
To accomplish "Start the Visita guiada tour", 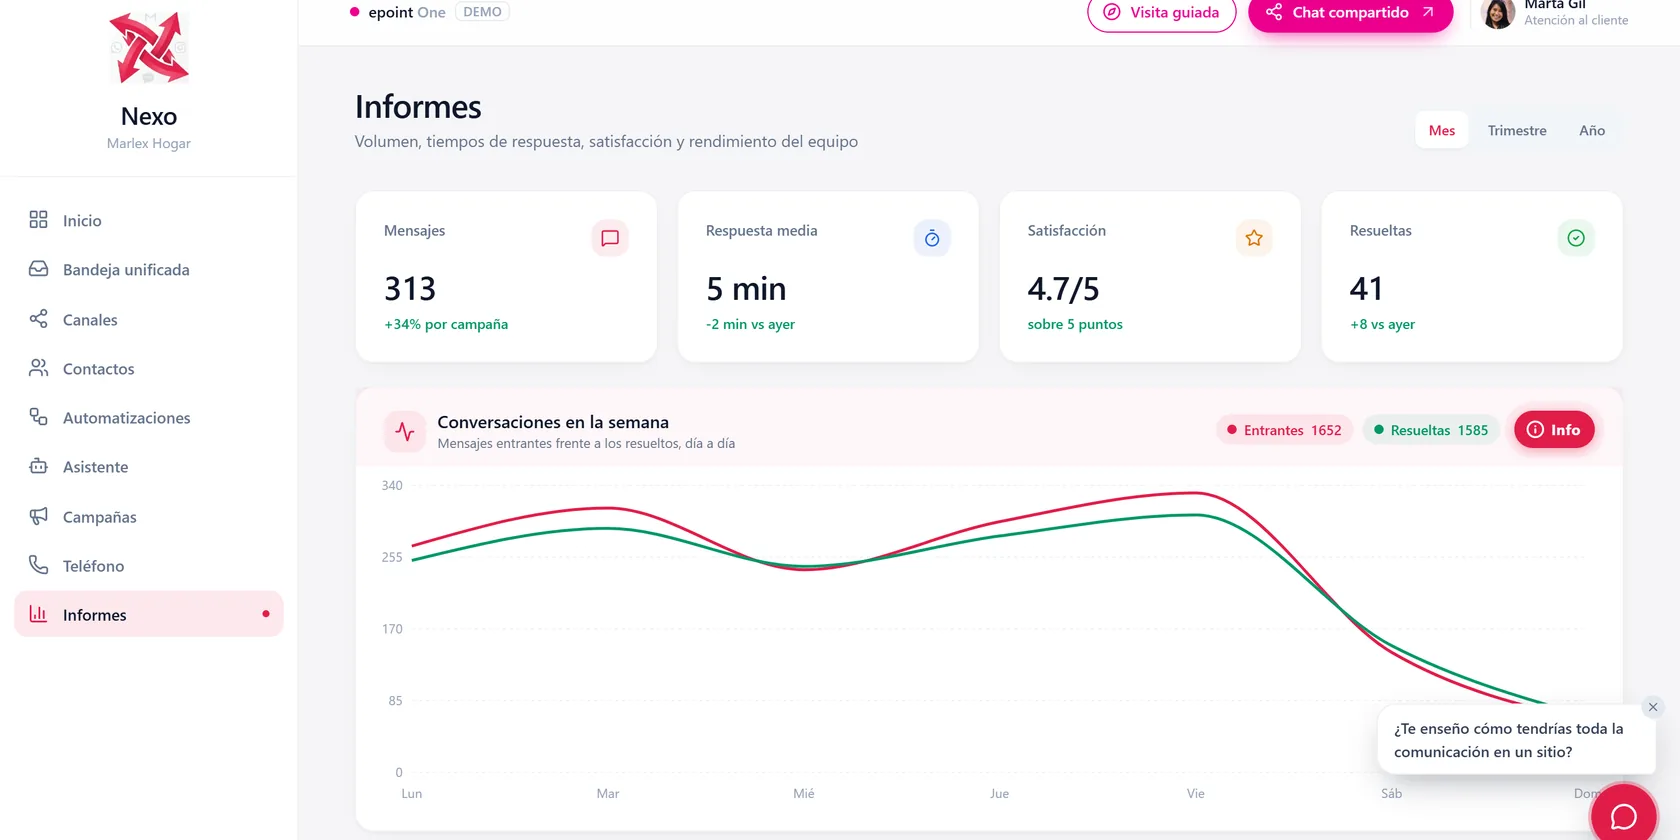I will click(1162, 13).
